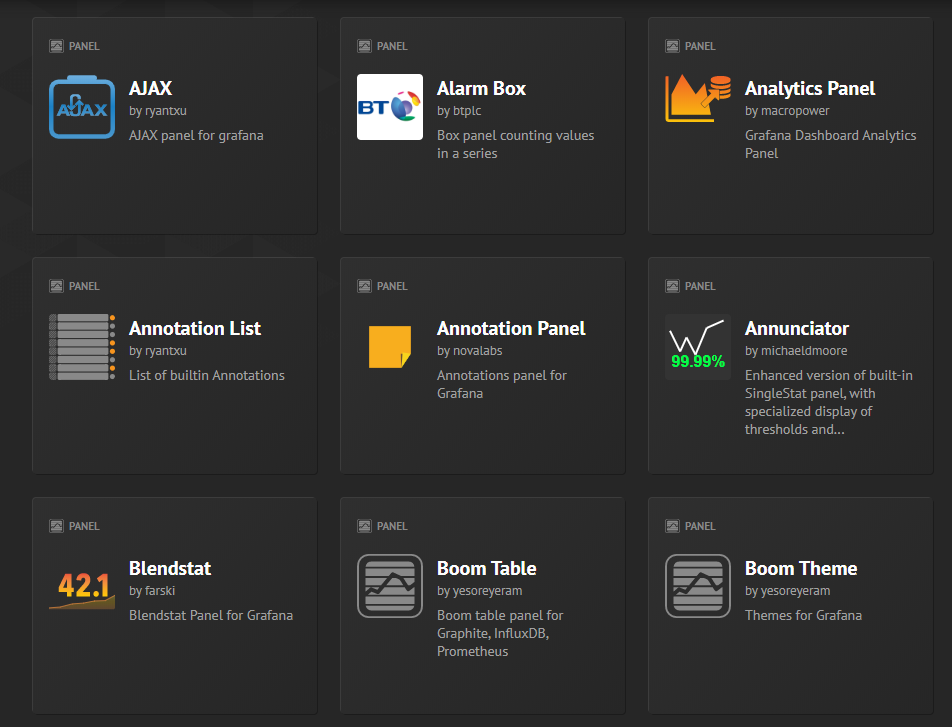The width and height of the screenshot is (952, 727).
Task: Click the small panel type icon on Annunciator card
Action: (x=672, y=286)
